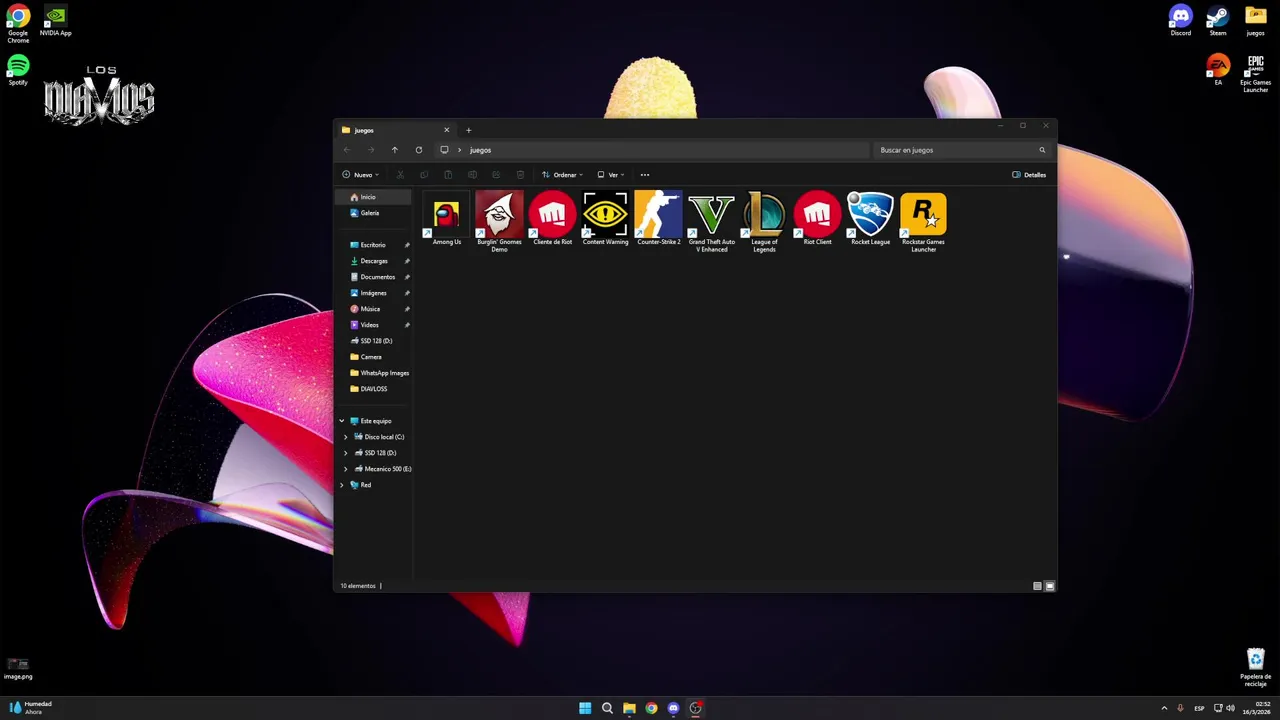Collapse the Este equipo tree node
Screen dimensions: 1280x720
coord(342,421)
